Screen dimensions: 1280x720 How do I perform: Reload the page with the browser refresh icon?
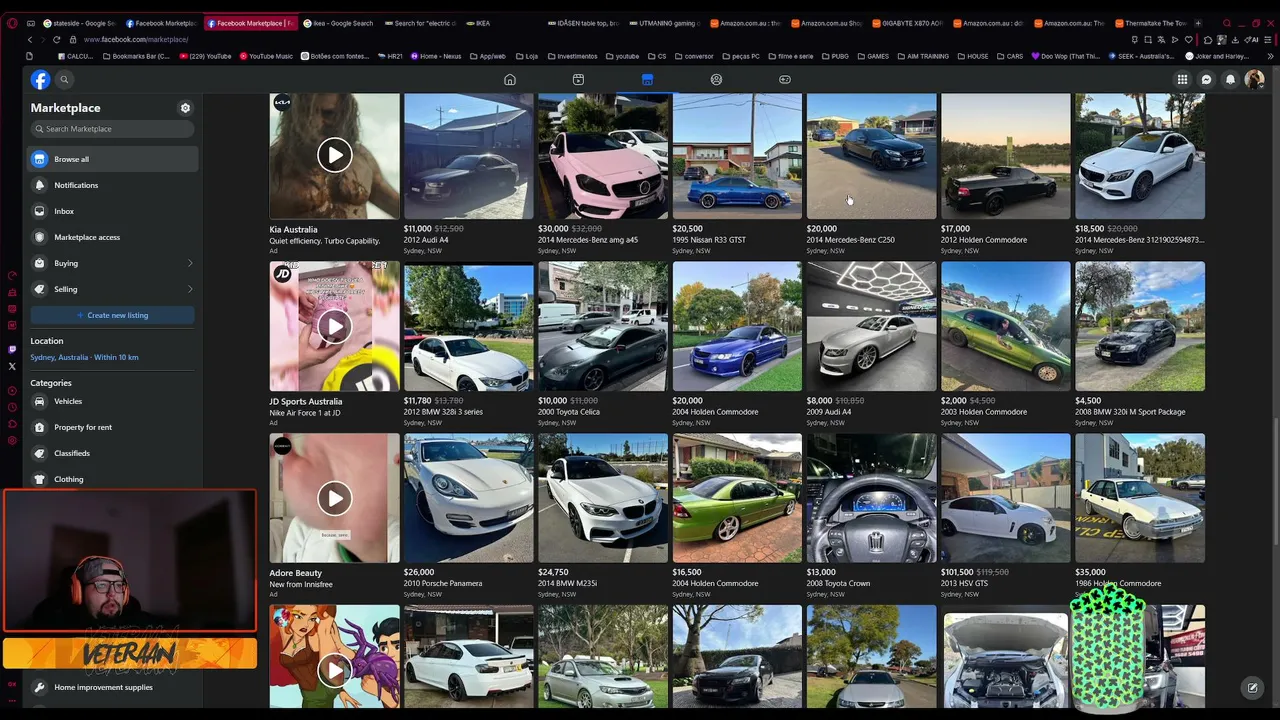coord(56,39)
